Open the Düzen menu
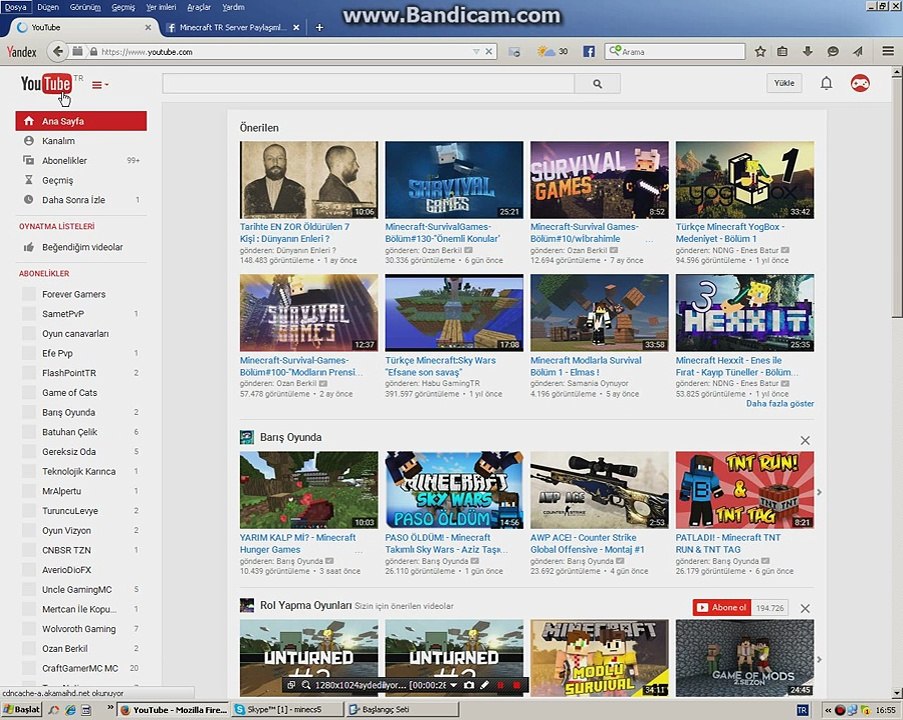903x720 pixels. (48, 7)
